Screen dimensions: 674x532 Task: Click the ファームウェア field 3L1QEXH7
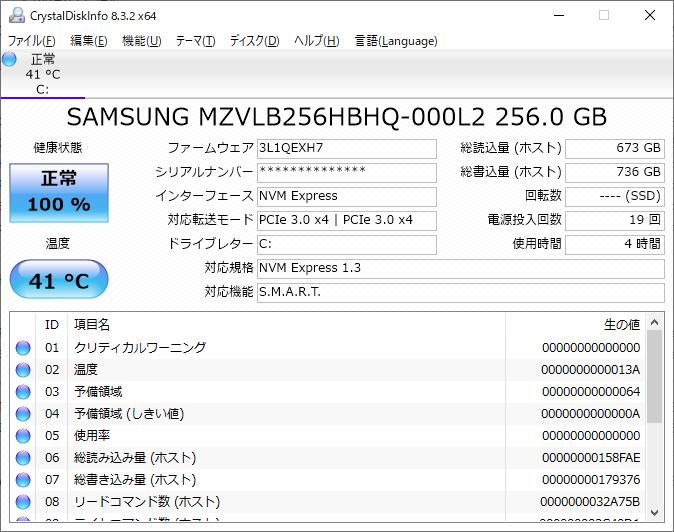click(347, 149)
